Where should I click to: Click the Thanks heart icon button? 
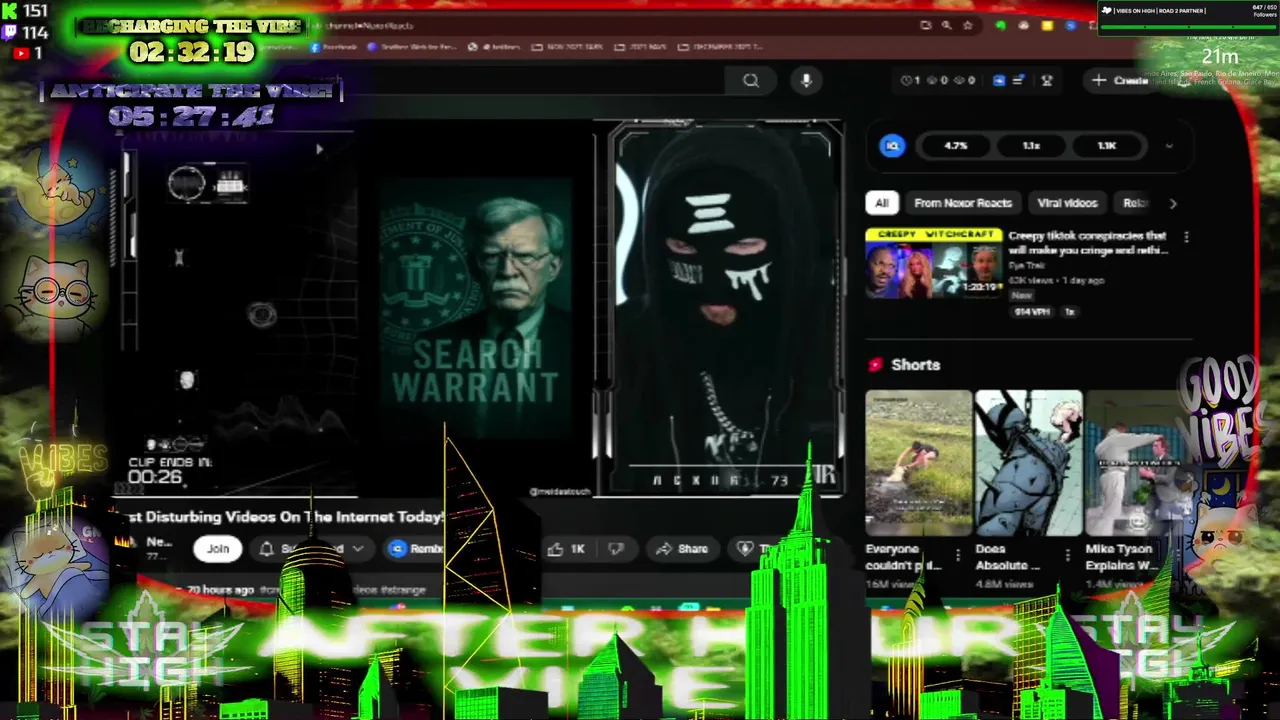(745, 549)
